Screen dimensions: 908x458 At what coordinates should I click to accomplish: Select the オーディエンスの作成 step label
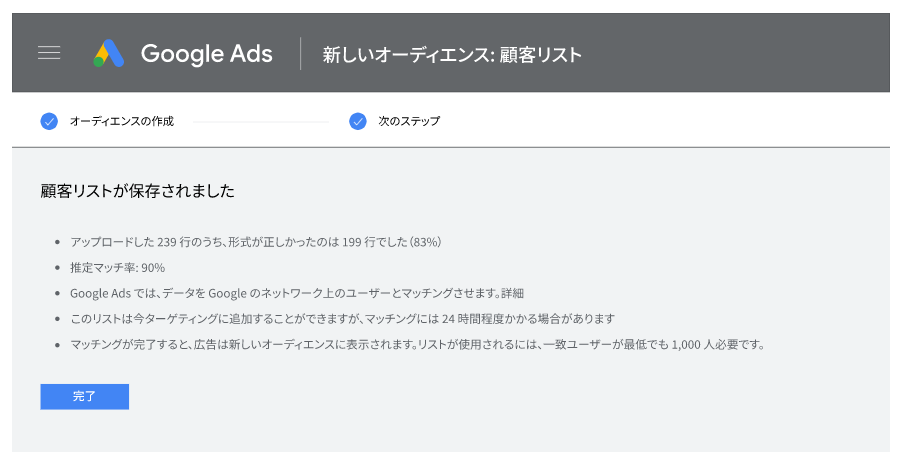click(121, 121)
